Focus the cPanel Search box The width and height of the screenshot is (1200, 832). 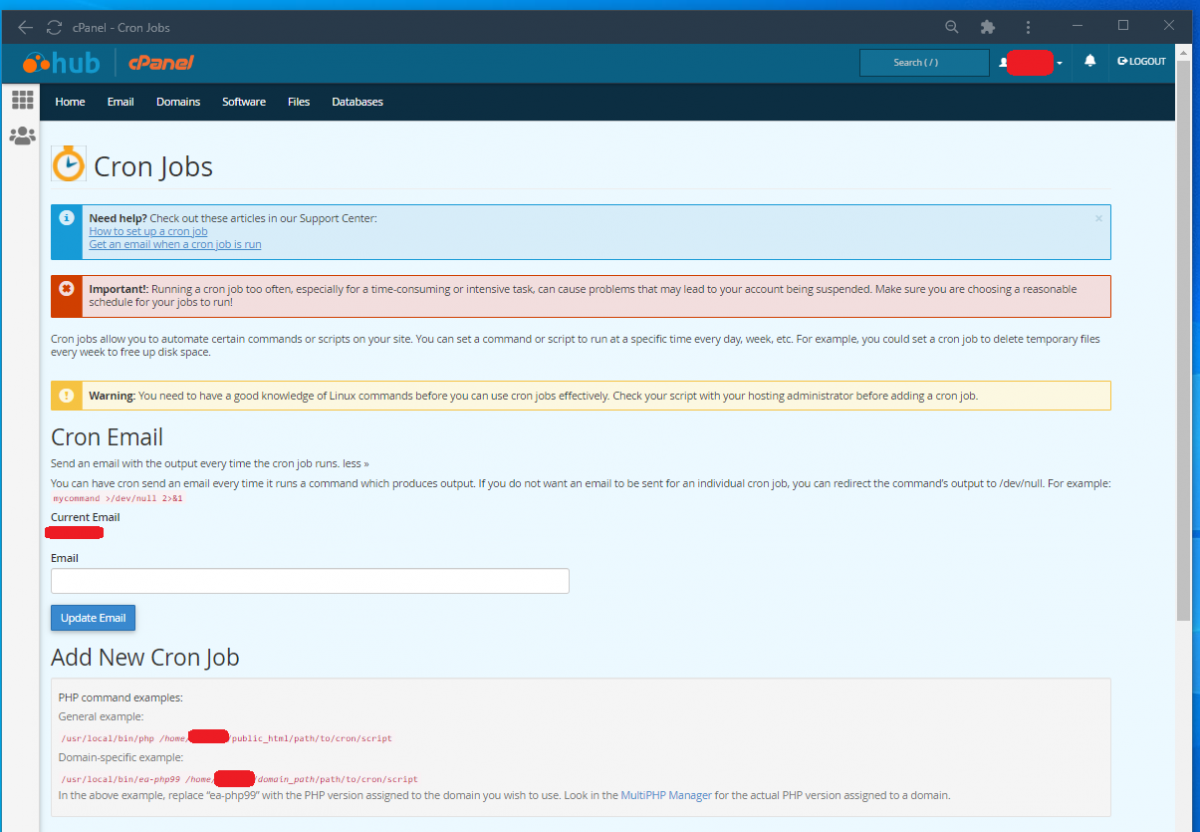pos(923,61)
